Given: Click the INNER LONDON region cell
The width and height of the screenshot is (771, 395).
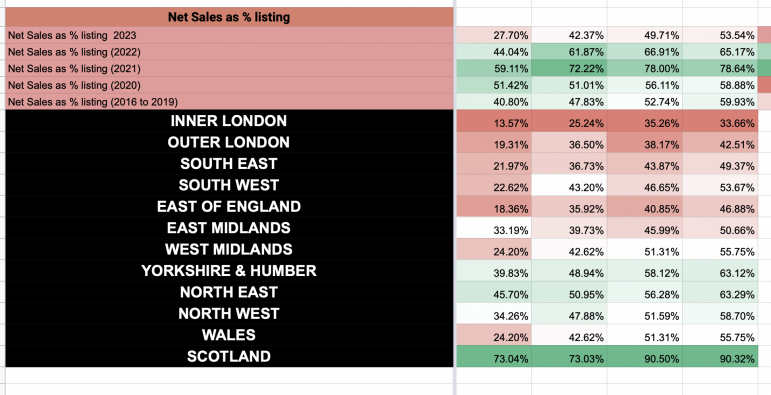Looking at the screenshot, I should click(x=229, y=121).
